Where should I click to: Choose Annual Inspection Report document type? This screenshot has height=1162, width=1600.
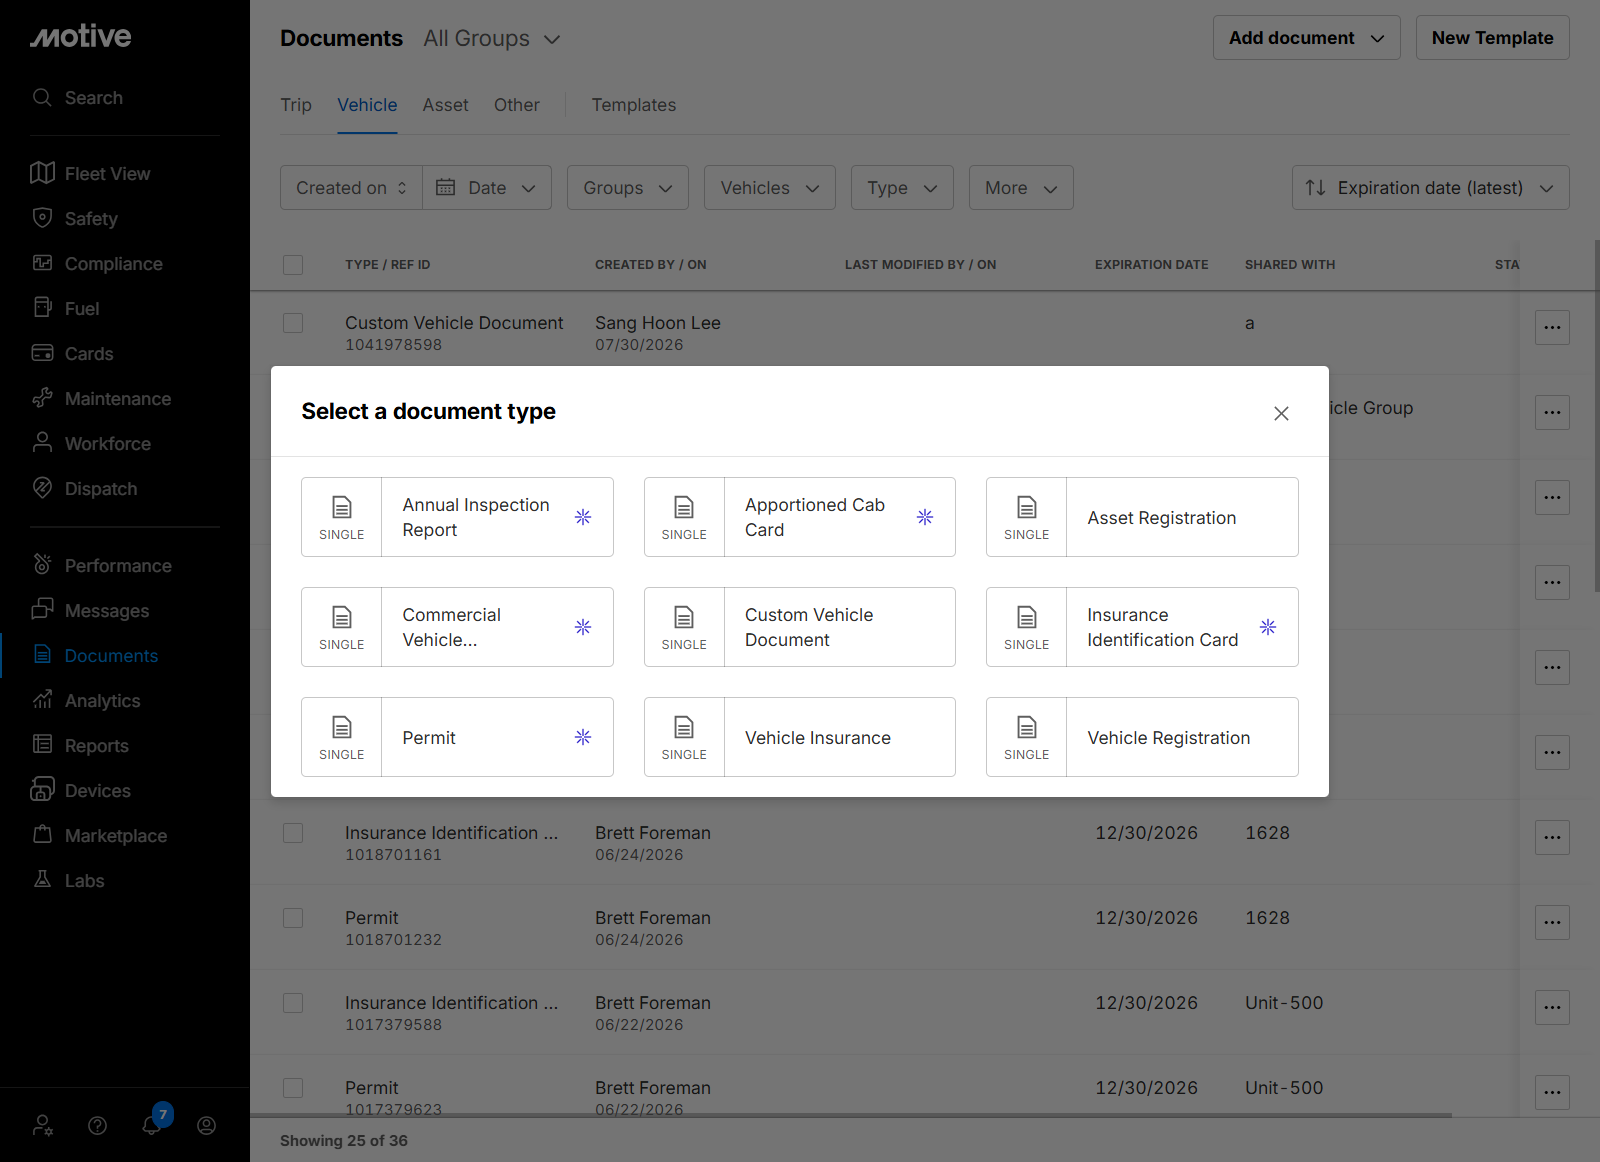(457, 517)
